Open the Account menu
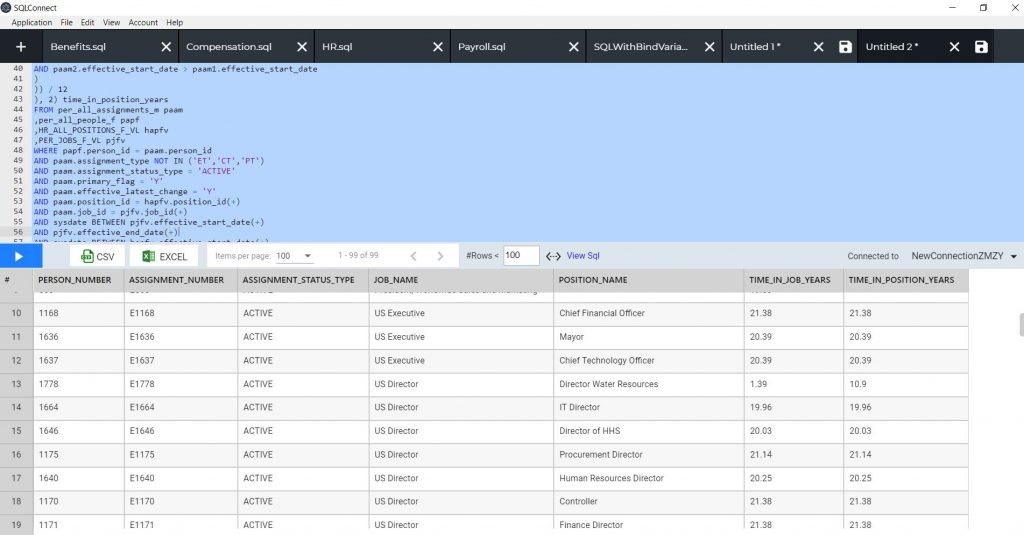This screenshot has height=535, width=1024. tap(143, 22)
